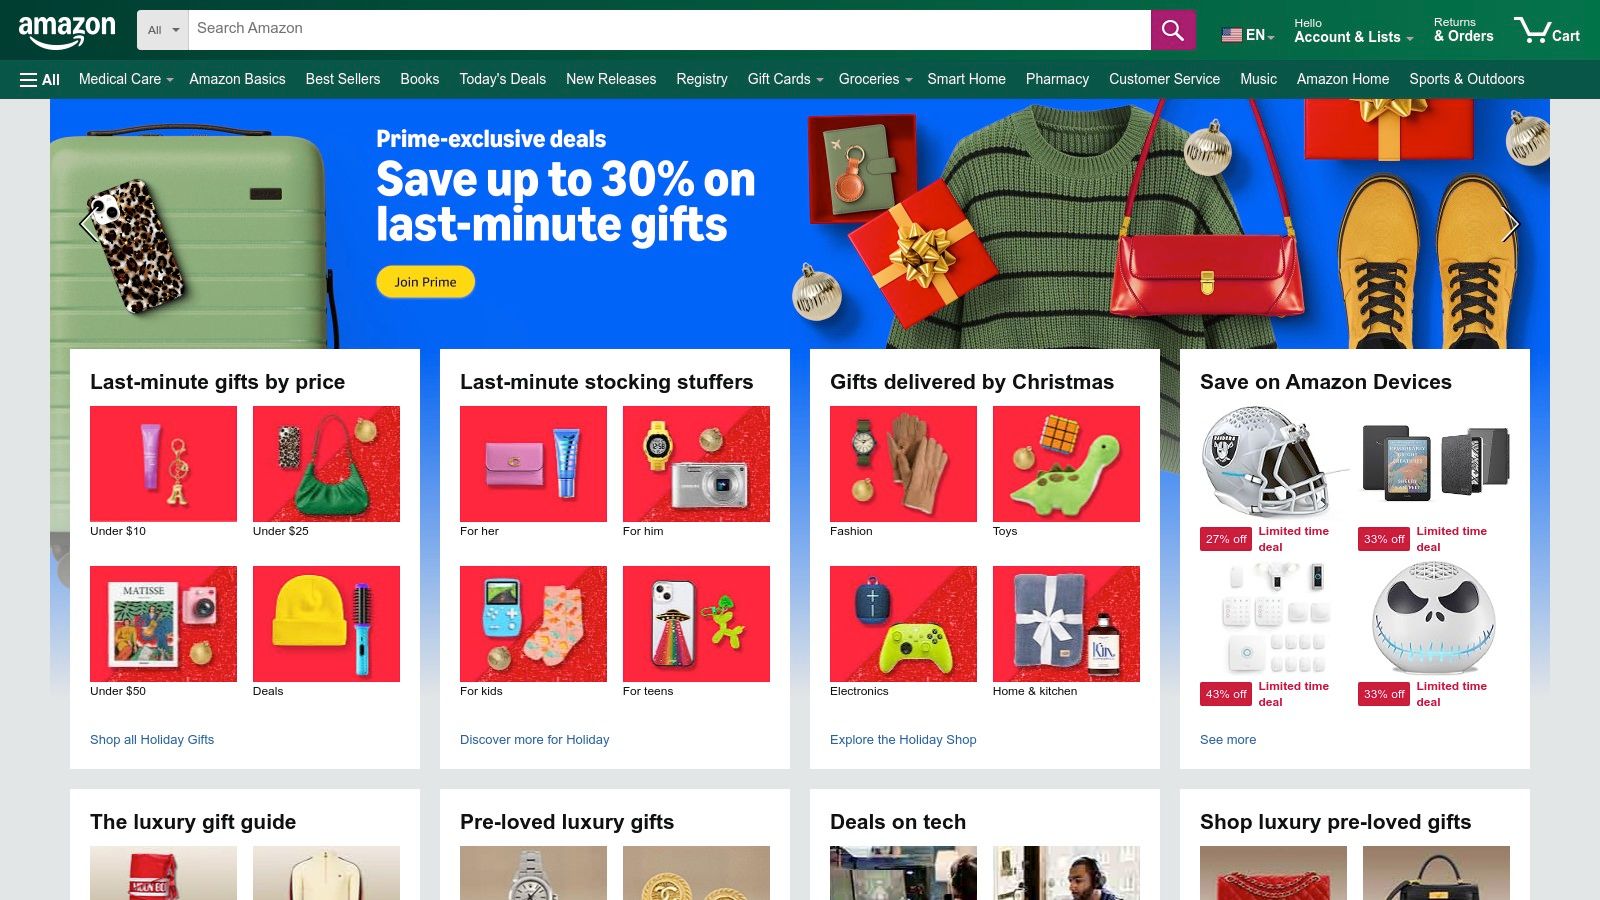1600x900 pixels.
Task: Click the magnifying glass search button
Action: tap(1173, 30)
